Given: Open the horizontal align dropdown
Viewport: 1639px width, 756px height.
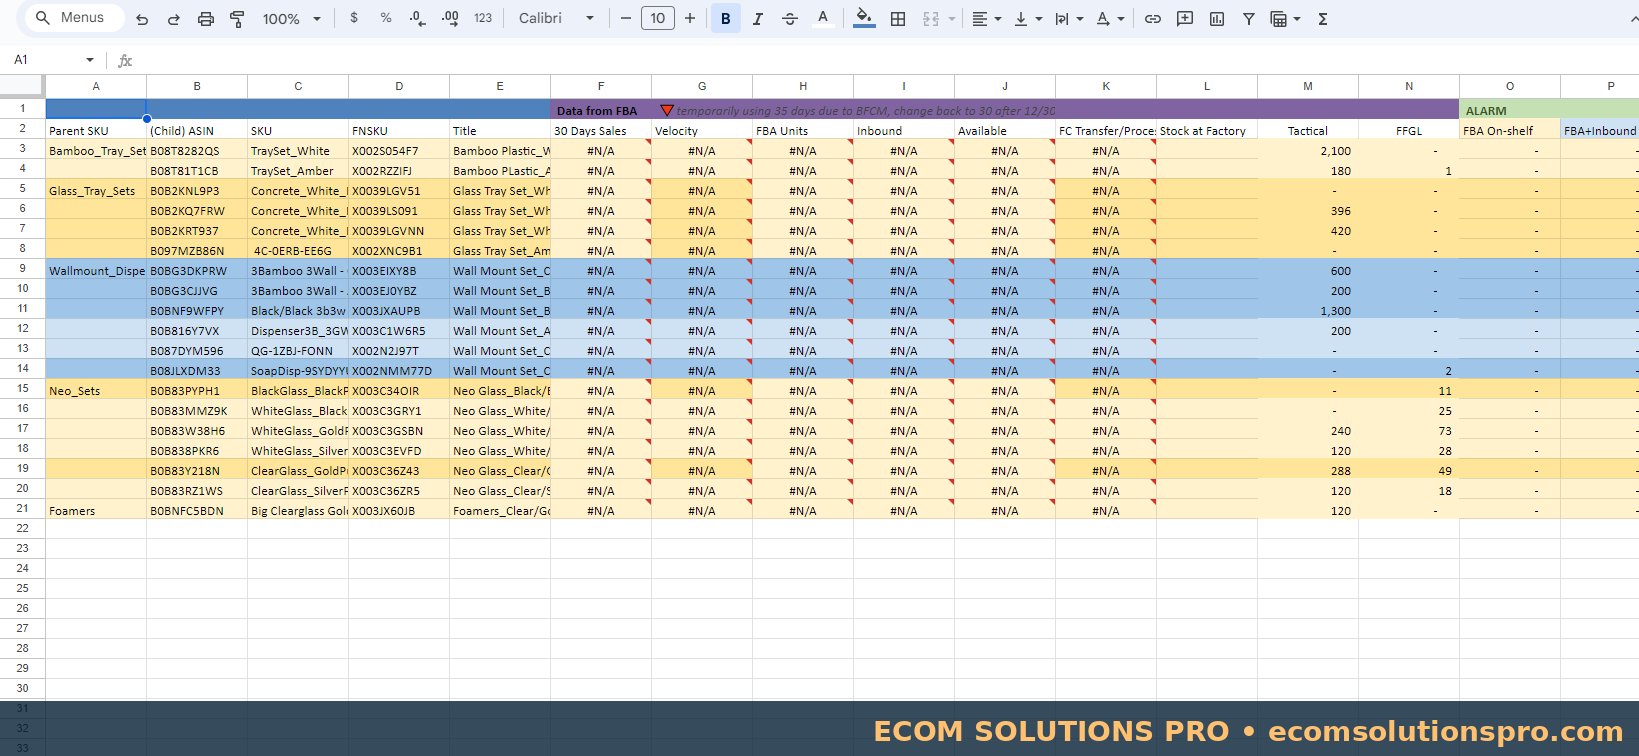Looking at the screenshot, I should (987, 19).
